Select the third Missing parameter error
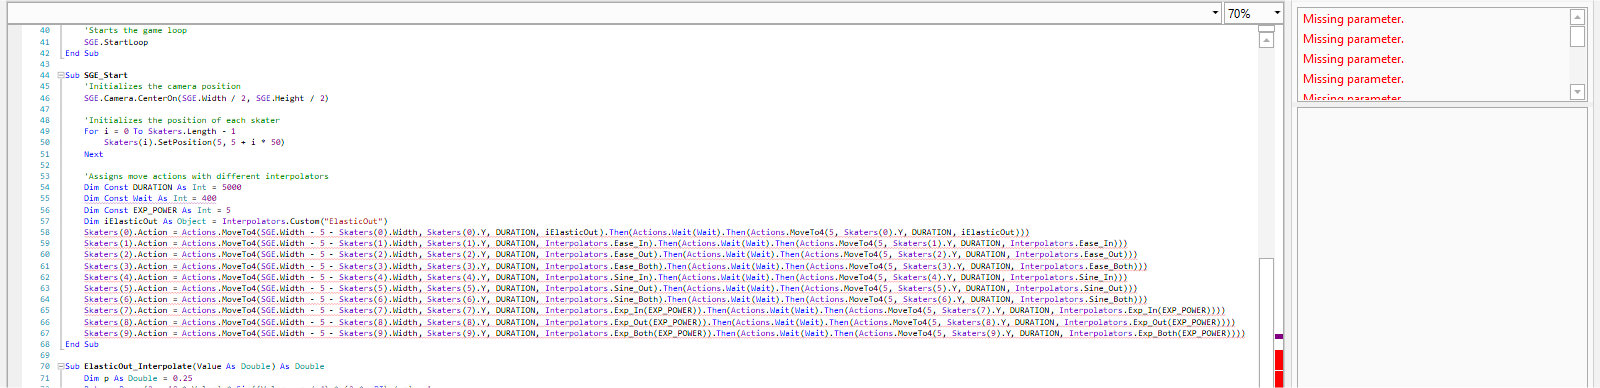Screen dimensions: 1600x388 [x=1353, y=59]
